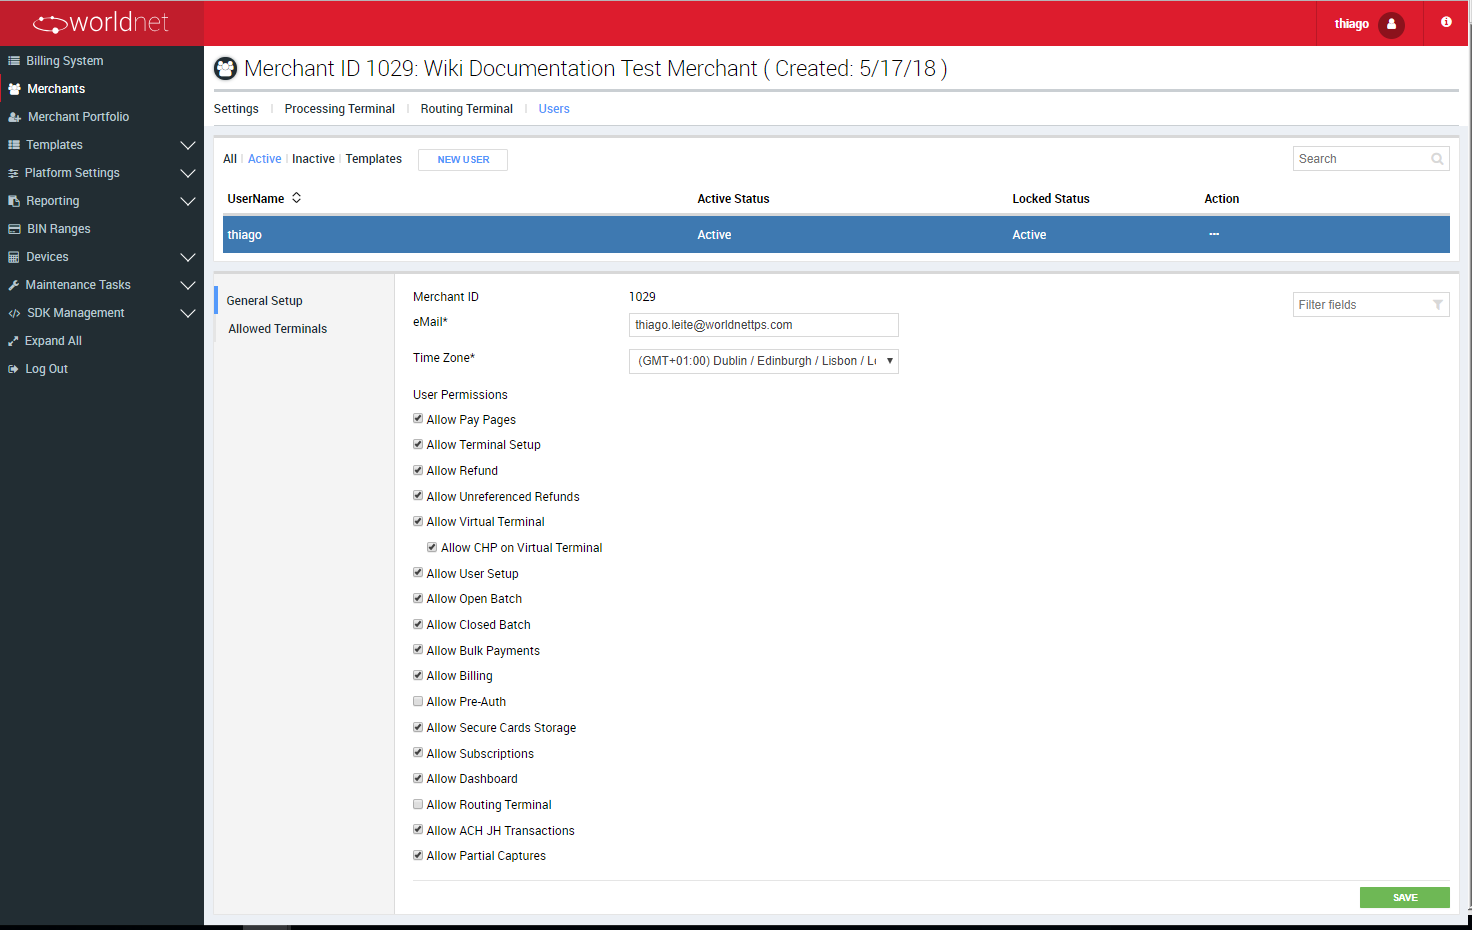
Task: Click the Filter fields input
Action: (x=1371, y=305)
